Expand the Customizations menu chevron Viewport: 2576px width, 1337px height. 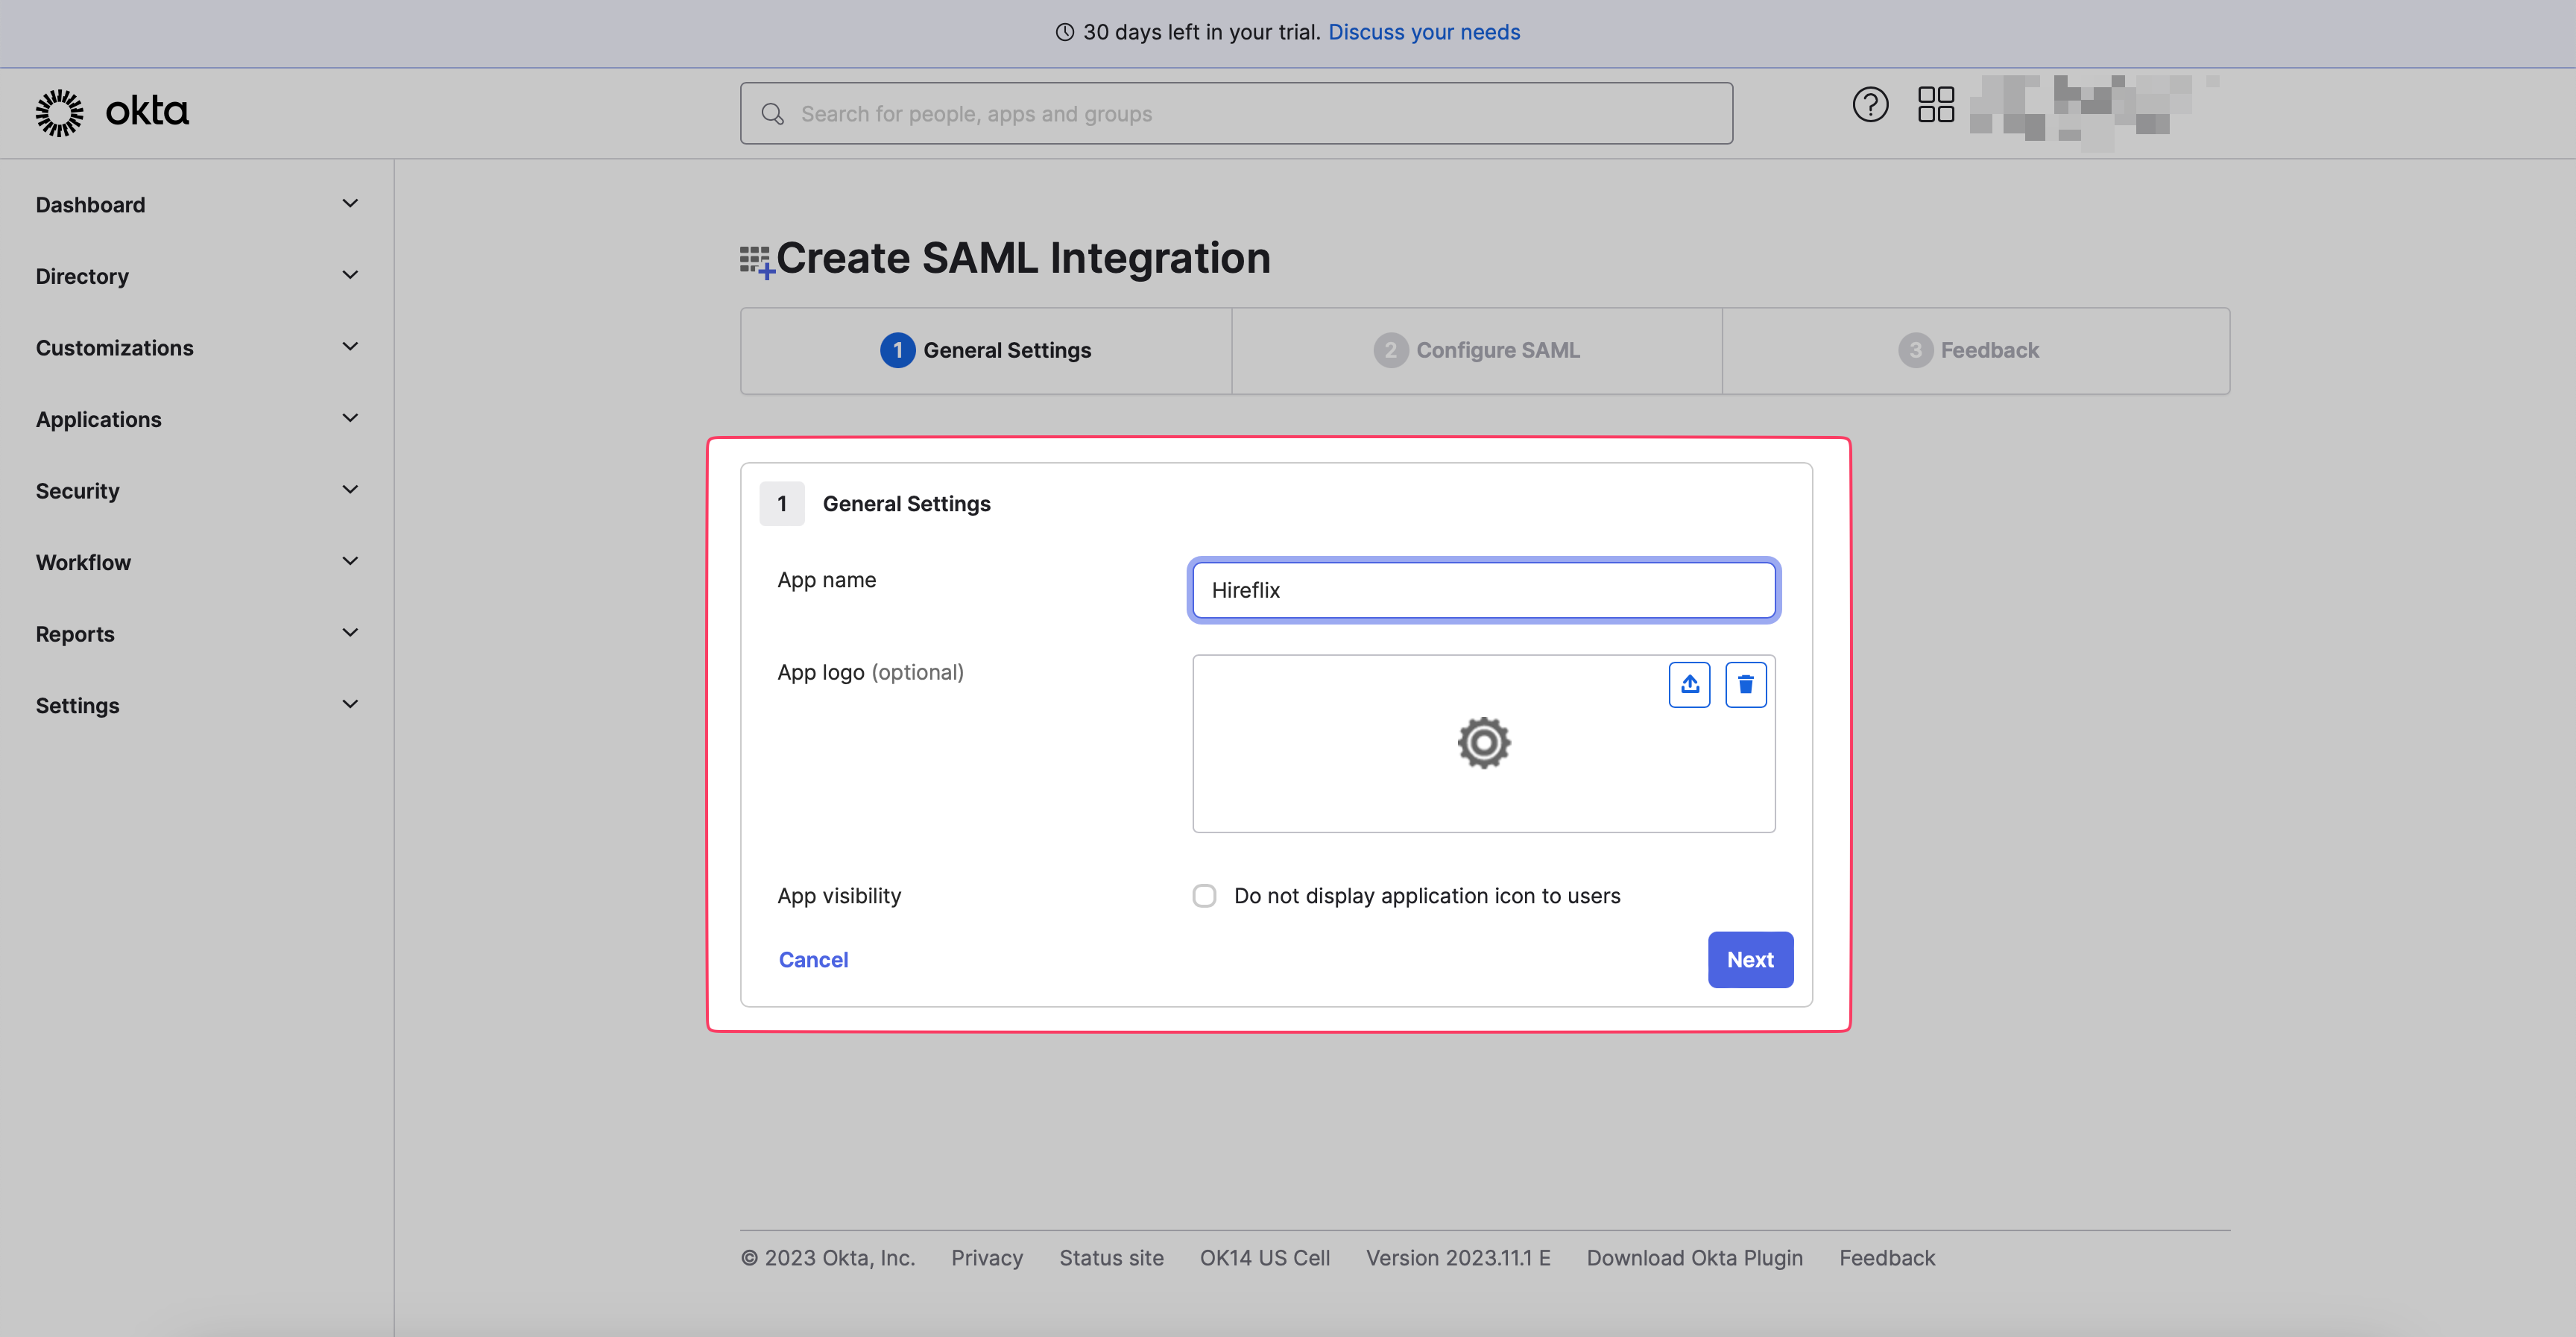pos(350,347)
